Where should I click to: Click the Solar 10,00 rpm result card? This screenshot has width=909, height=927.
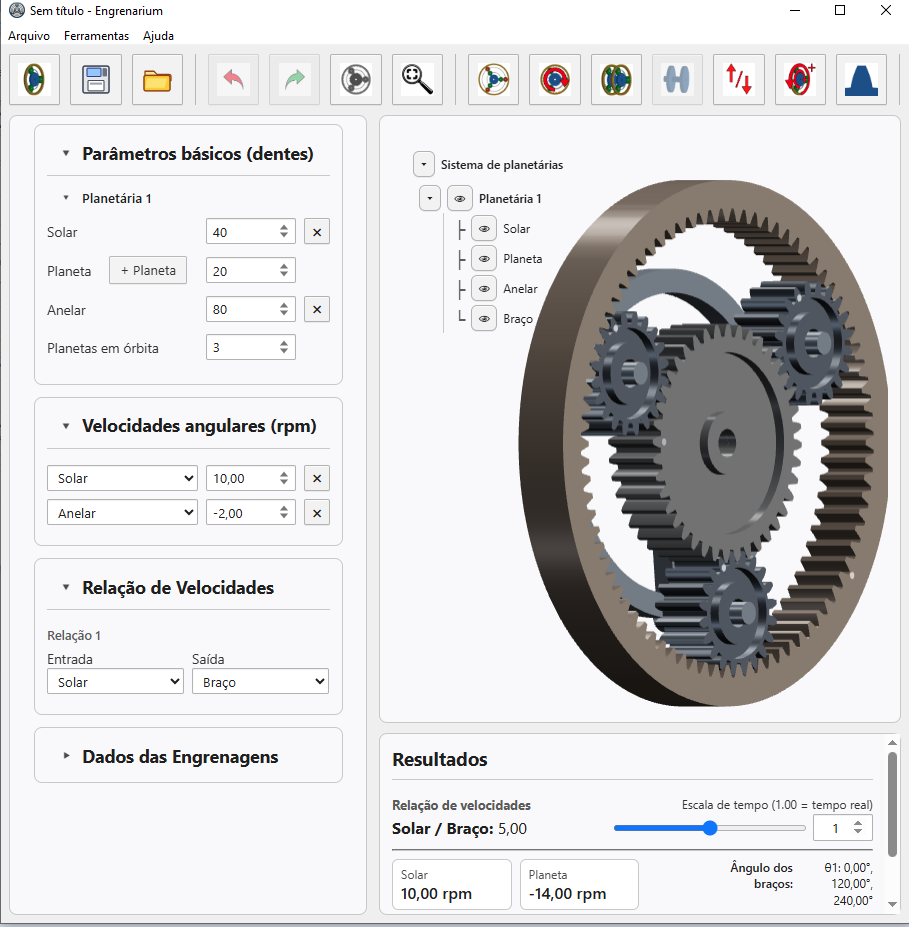click(452, 884)
